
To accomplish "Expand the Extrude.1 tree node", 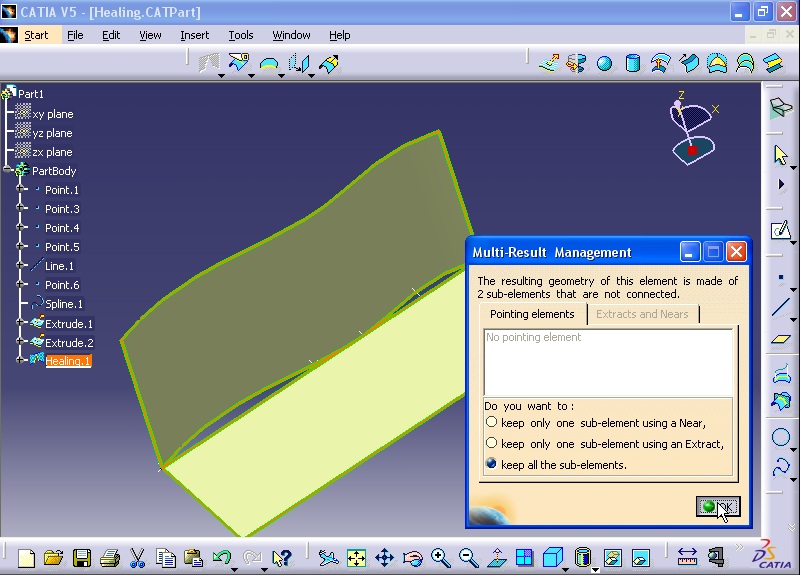I will click(20, 322).
